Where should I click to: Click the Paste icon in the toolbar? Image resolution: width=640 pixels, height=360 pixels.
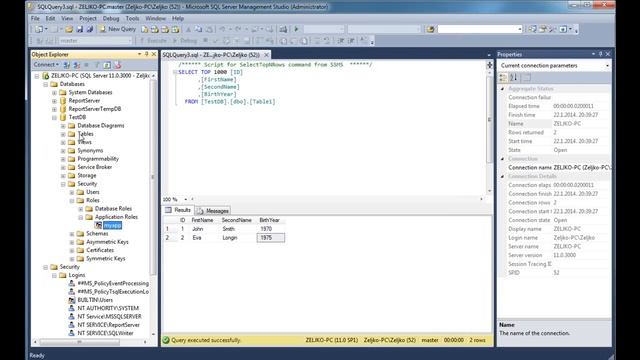click(209, 29)
